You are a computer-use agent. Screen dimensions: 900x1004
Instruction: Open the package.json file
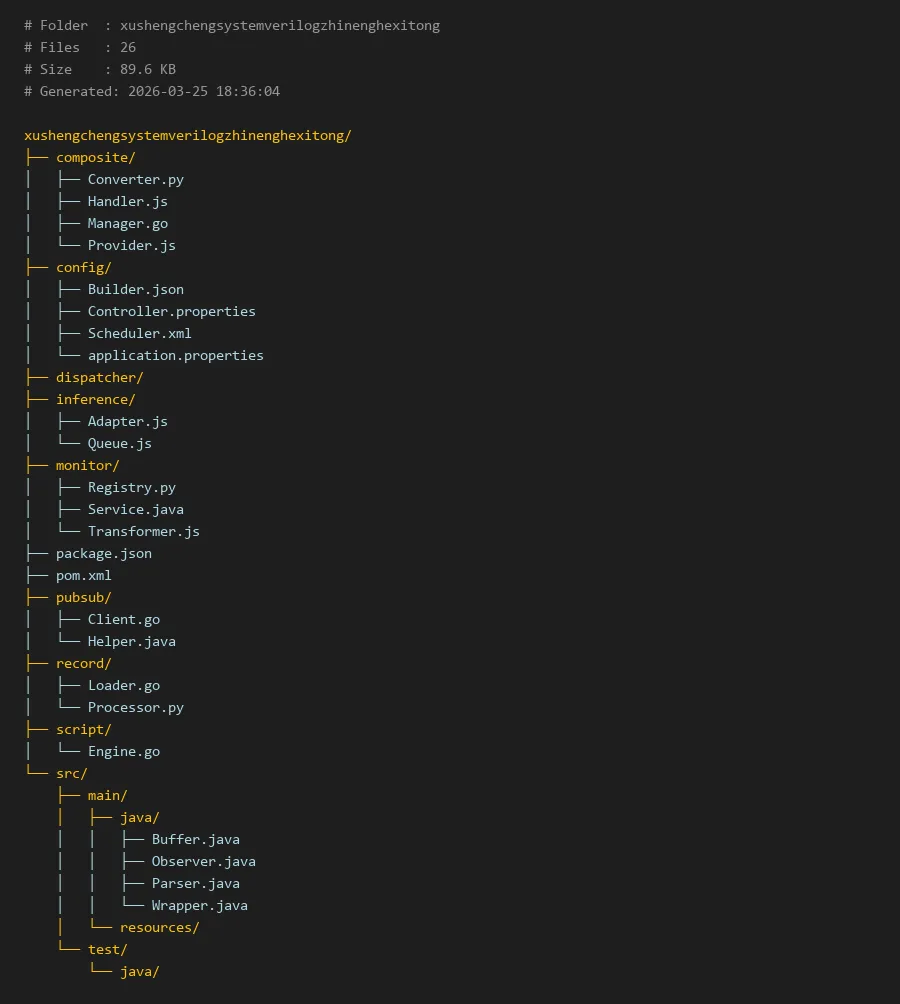(x=103, y=553)
